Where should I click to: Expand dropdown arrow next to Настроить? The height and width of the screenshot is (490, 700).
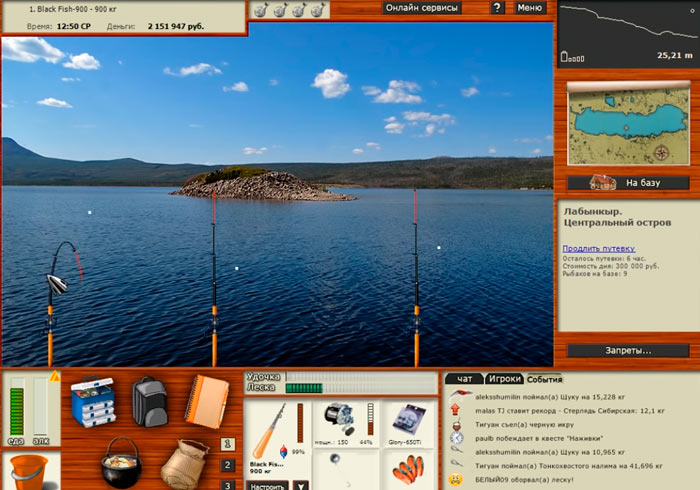pos(299,484)
